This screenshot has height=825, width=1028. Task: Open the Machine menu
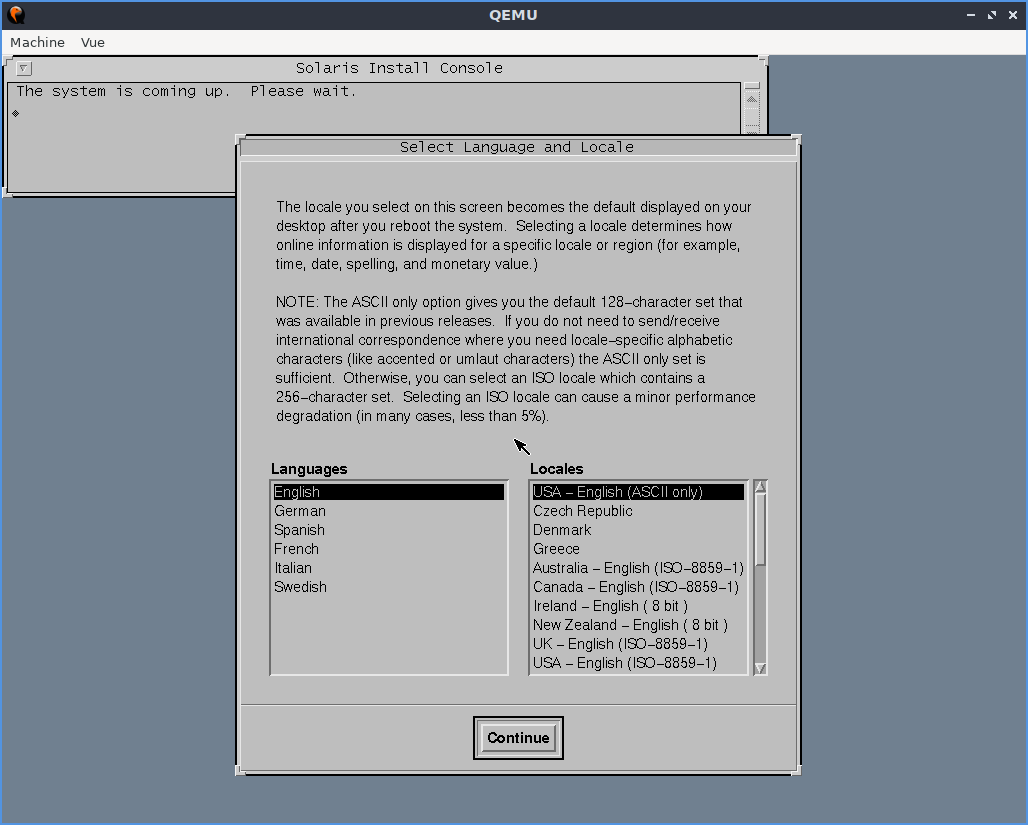point(37,43)
